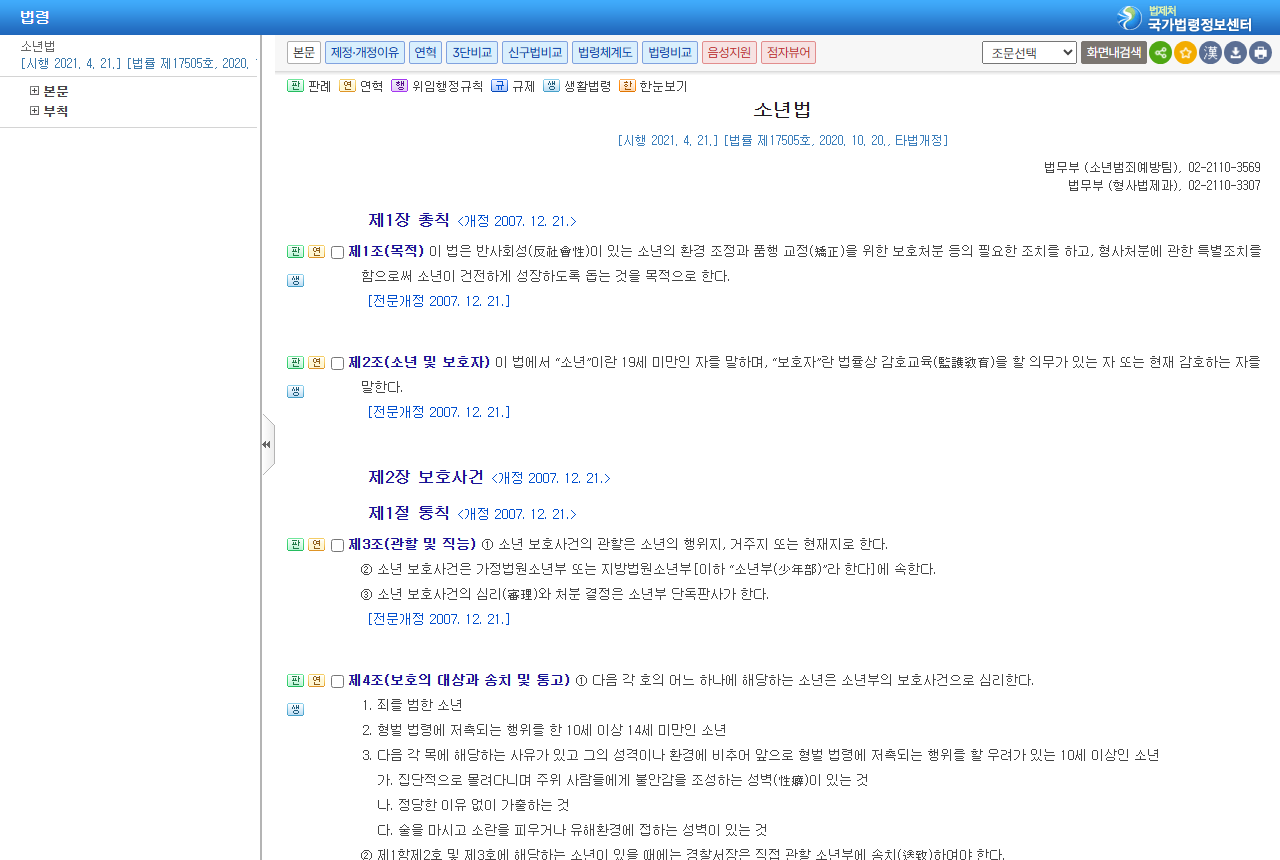Print the law with printer icon
Screen dimensions: 1280x860
pyautogui.click(x=1260, y=53)
